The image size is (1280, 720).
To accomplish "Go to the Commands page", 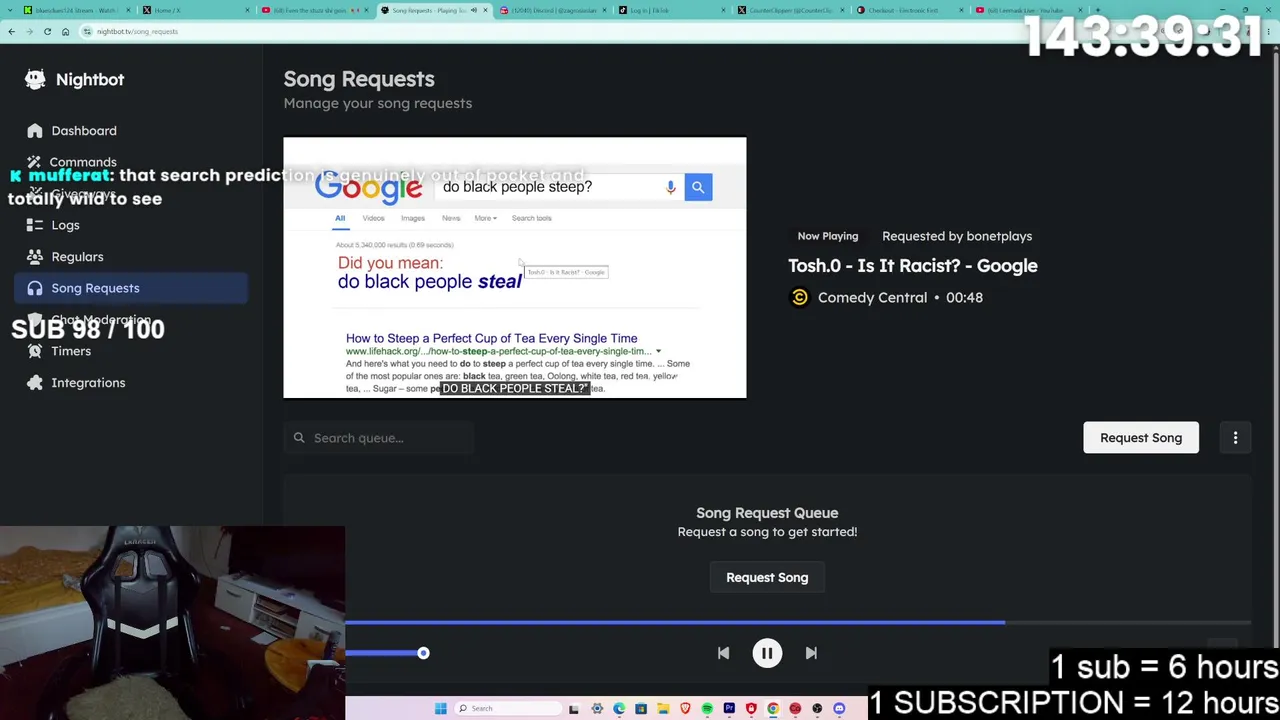I will pos(83,162).
